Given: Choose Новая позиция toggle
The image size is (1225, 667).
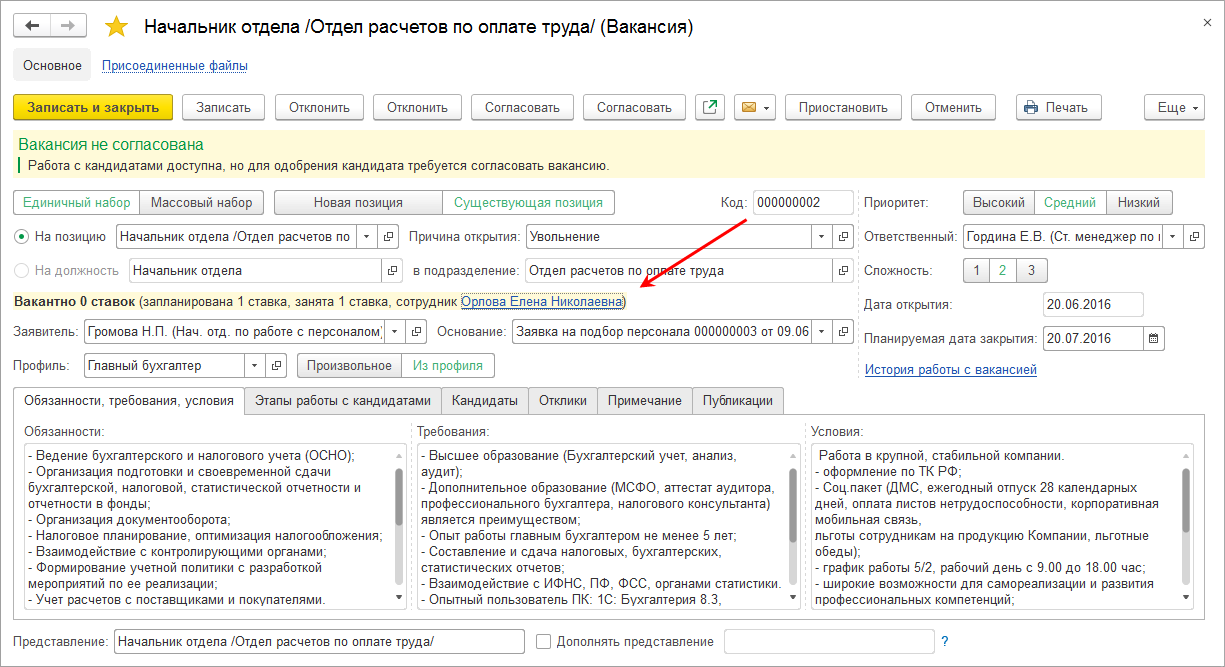Looking at the screenshot, I should 358,203.
